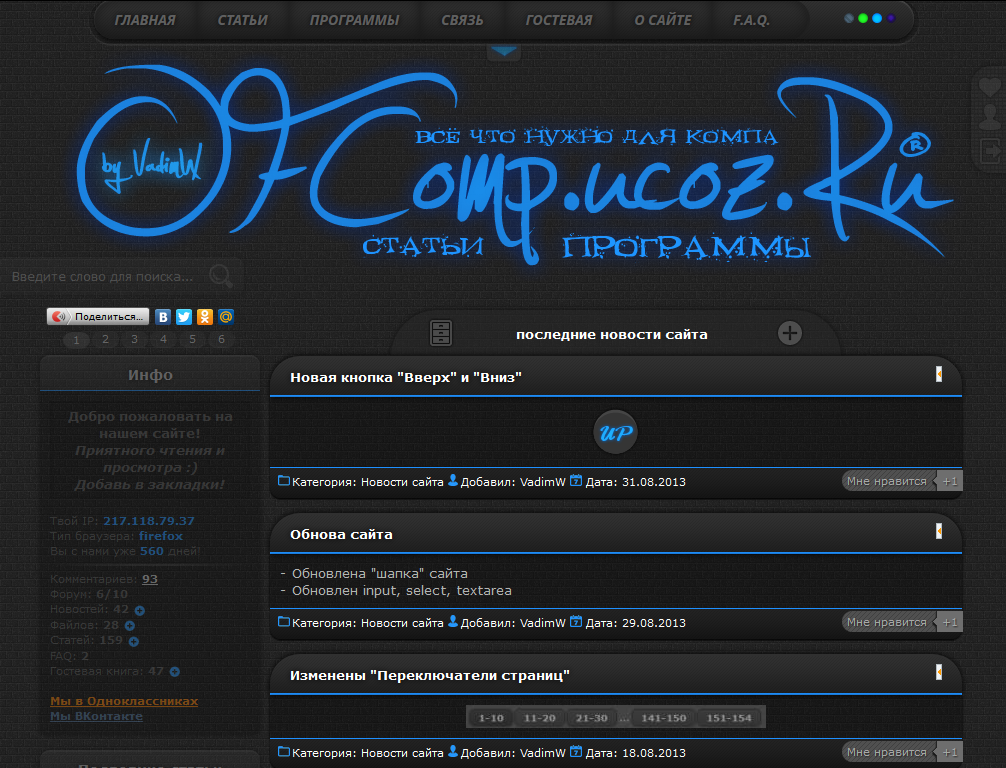Expand news with plus icon beside последние новости
Viewport: 1006px width, 768px height.
[x=790, y=333]
